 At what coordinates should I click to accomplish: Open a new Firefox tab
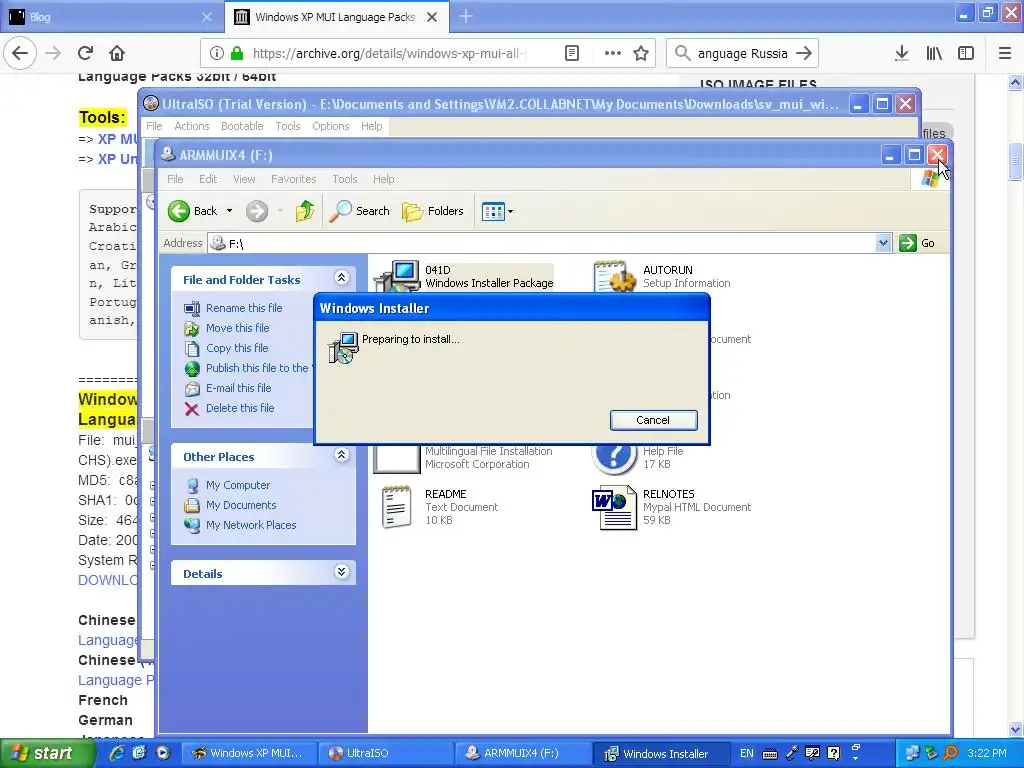click(466, 16)
